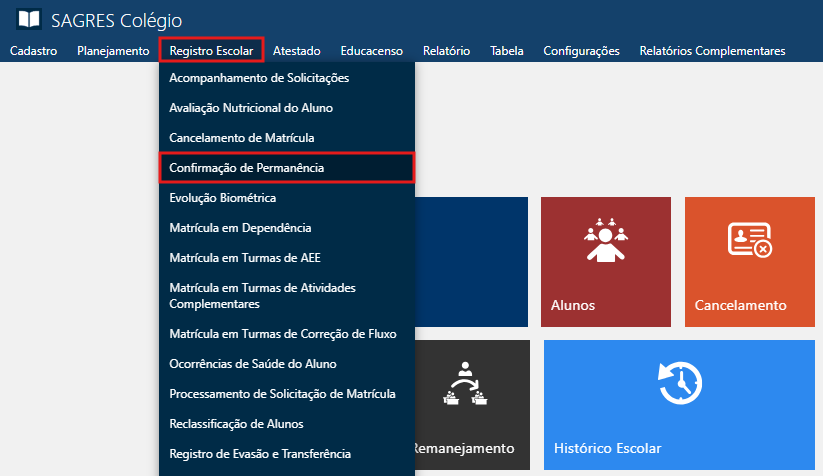The width and height of the screenshot is (823, 476).
Task: Click the Cancelamento ID card icon
Action: 748,240
